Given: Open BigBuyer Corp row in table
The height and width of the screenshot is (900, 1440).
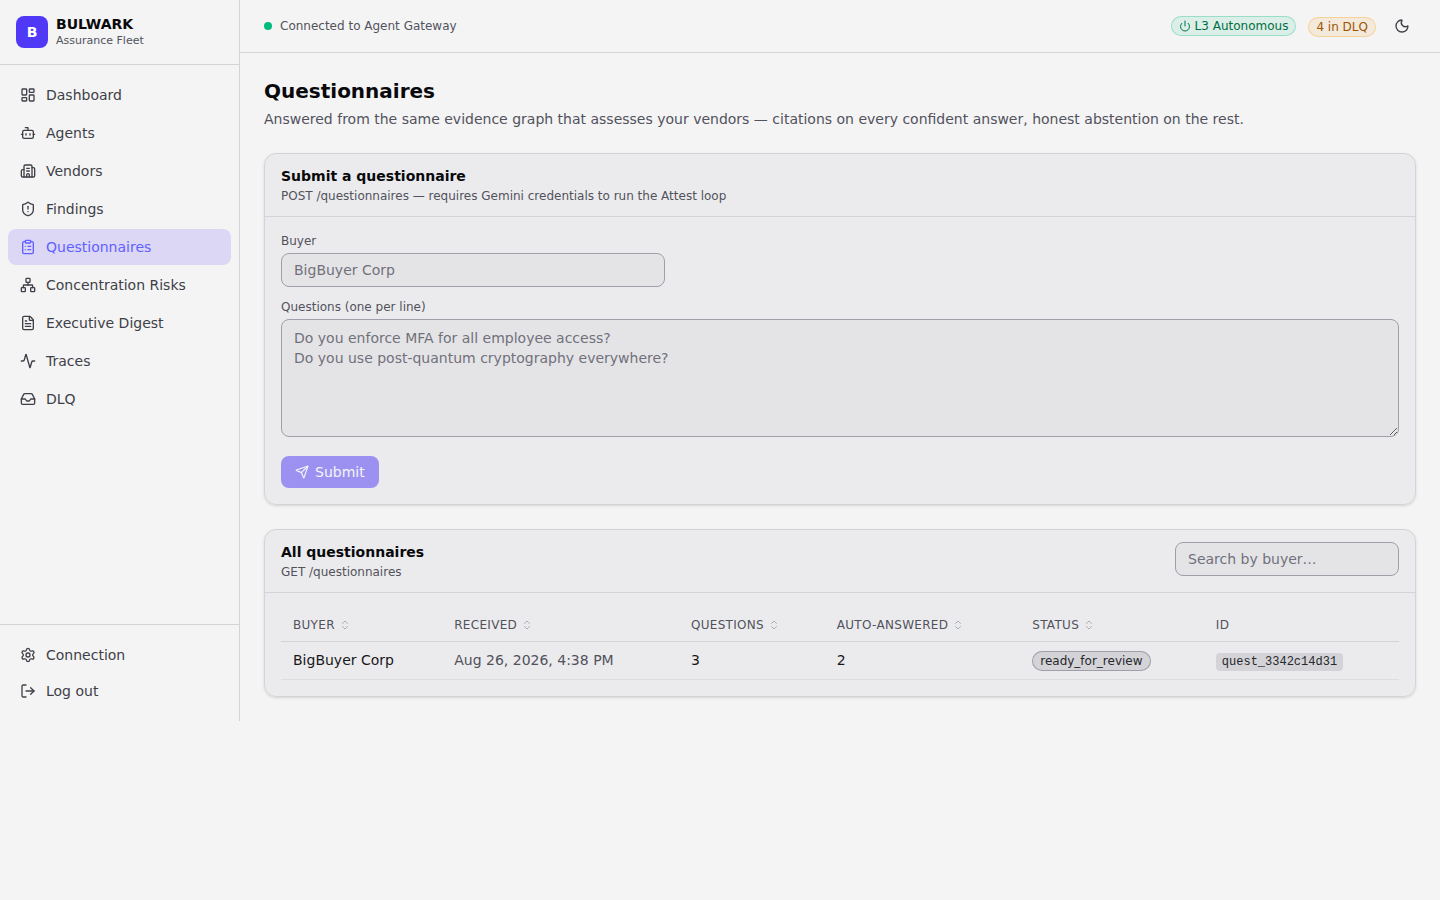Looking at the screenshot, I should click(840, 661).
